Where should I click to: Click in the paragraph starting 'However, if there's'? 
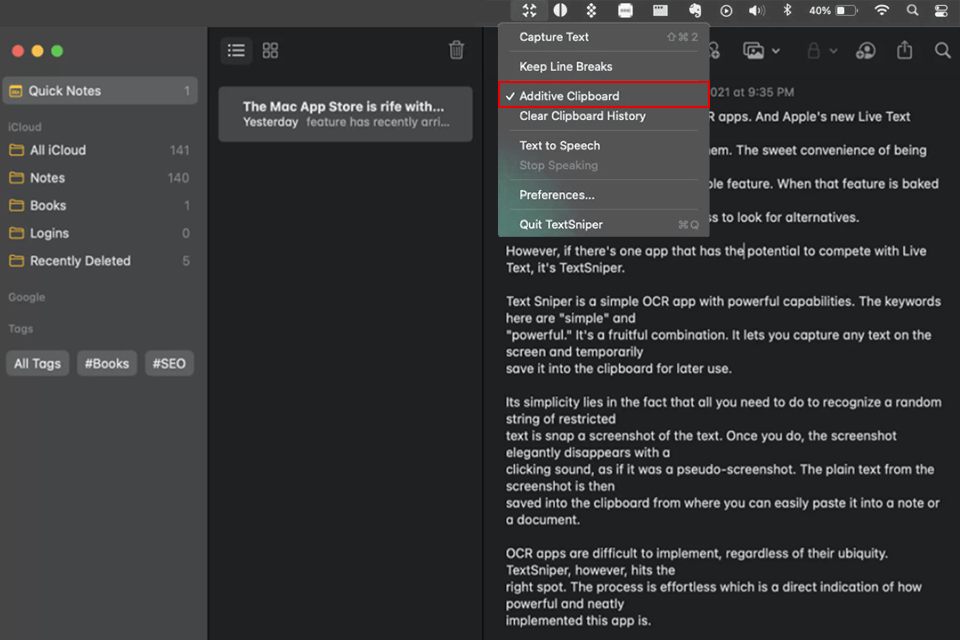tap(716, 259)
